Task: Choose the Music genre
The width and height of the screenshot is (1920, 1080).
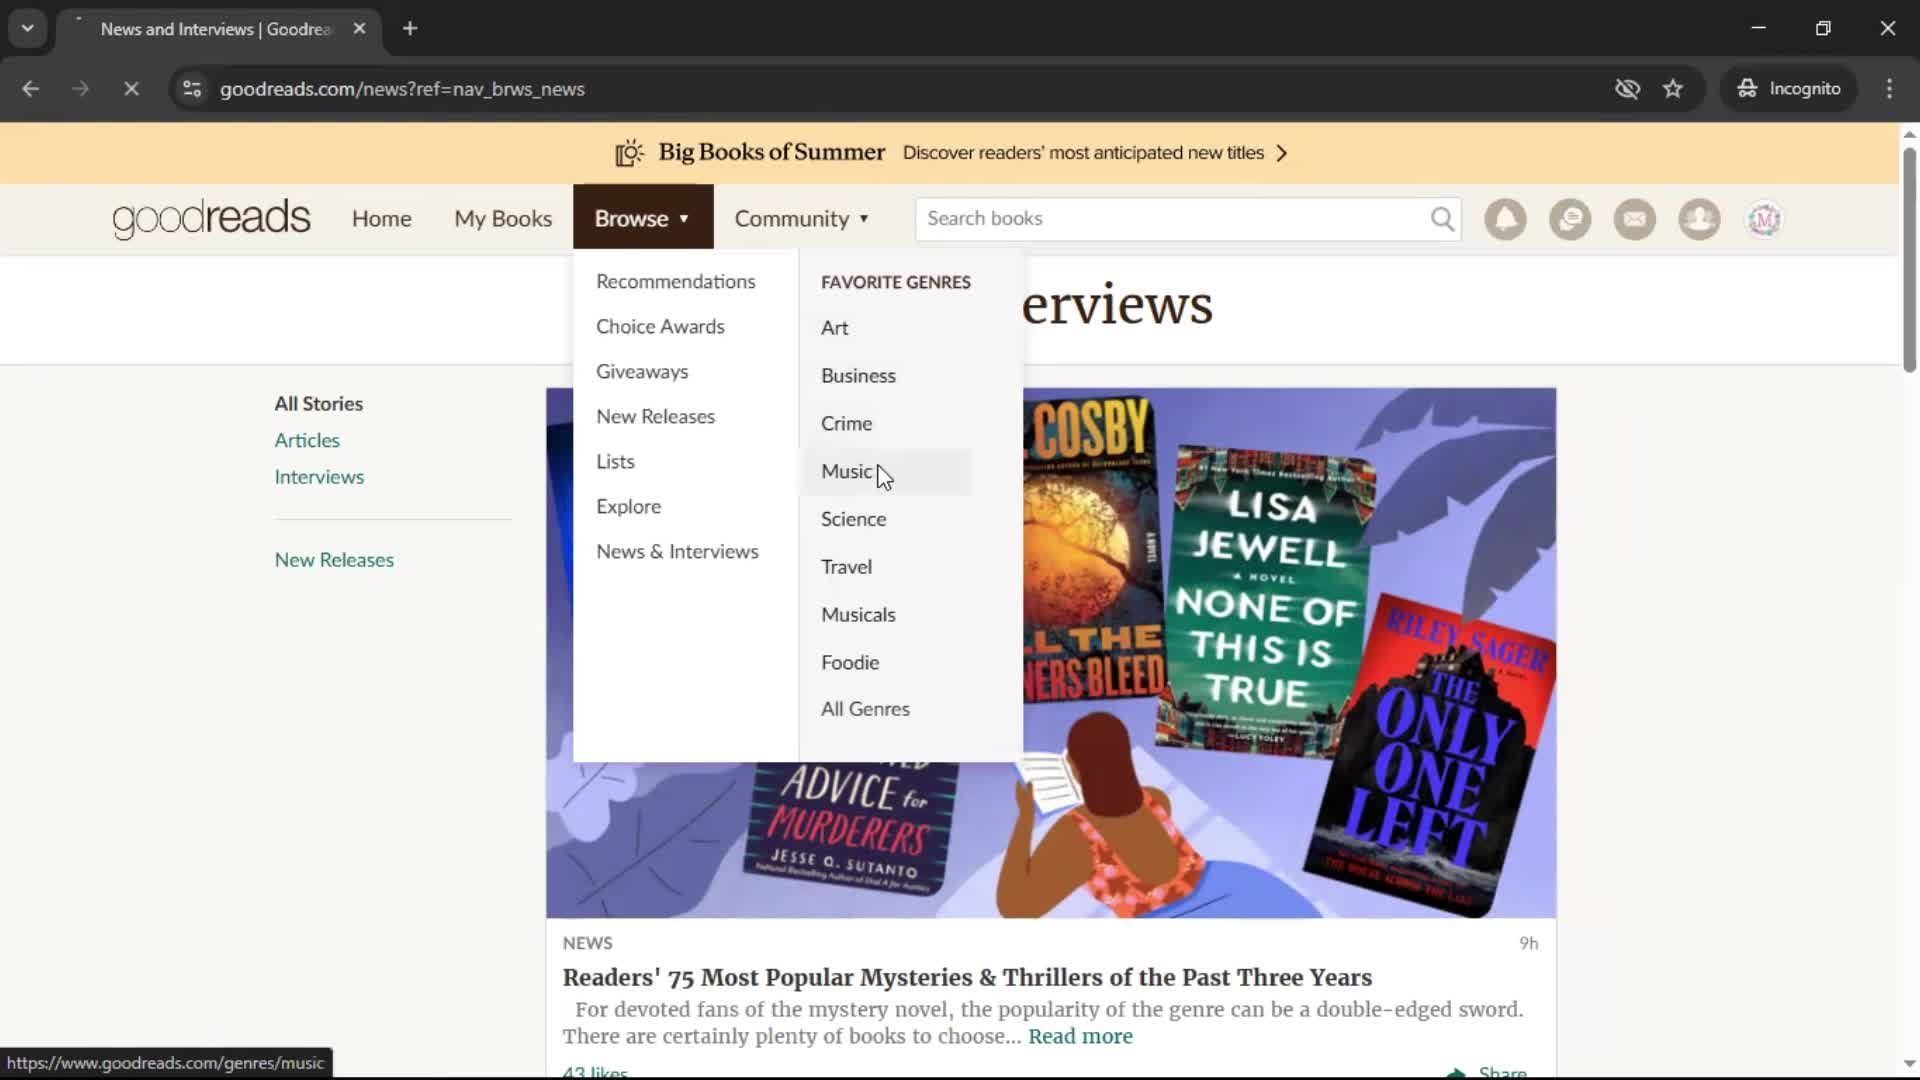Action: 846,471
